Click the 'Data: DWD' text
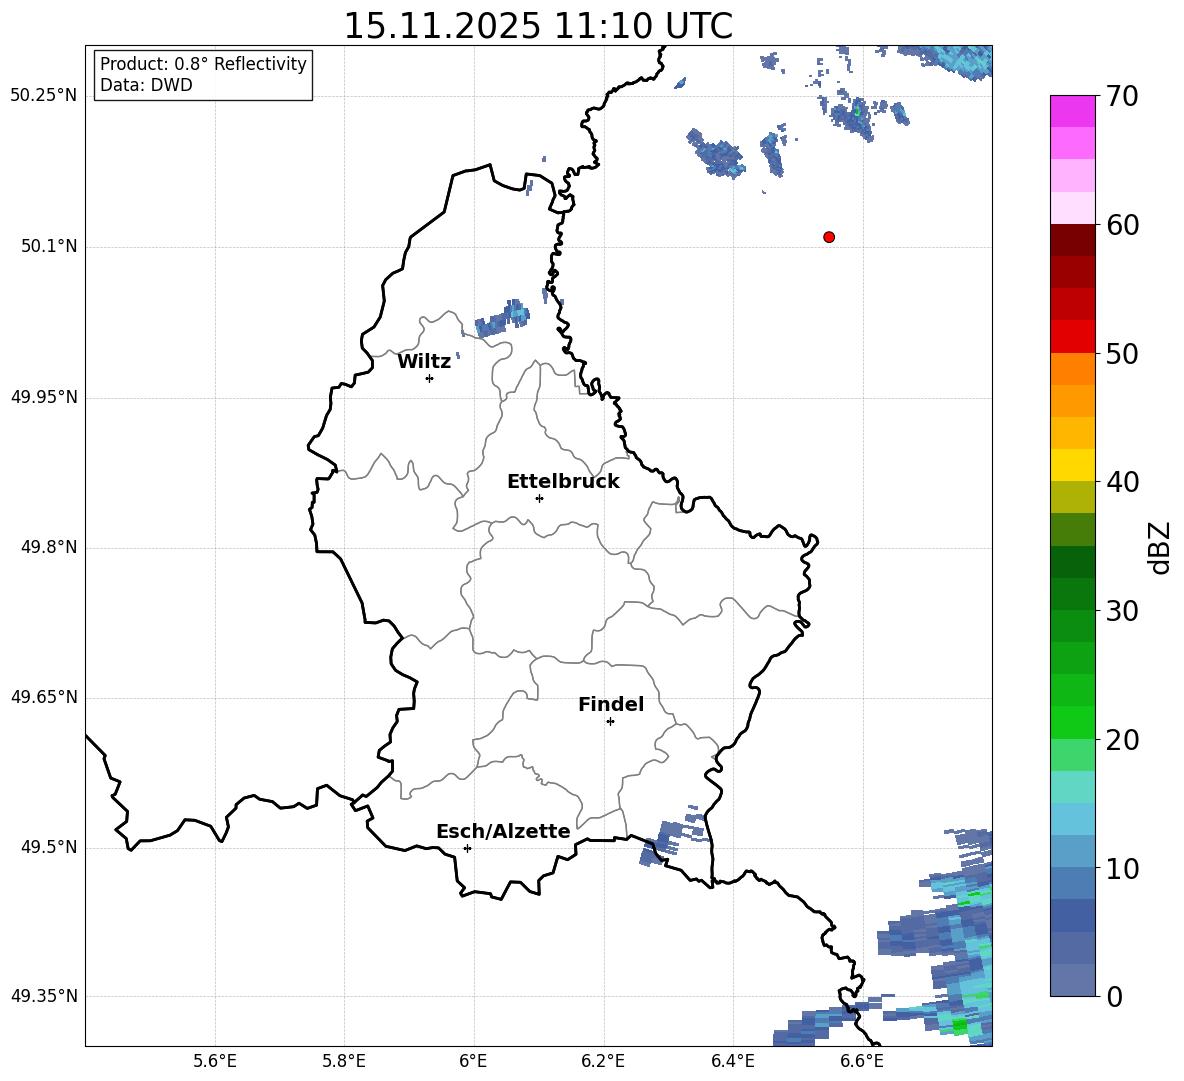Screen dimensions: 1184x1081 point(146,85)
